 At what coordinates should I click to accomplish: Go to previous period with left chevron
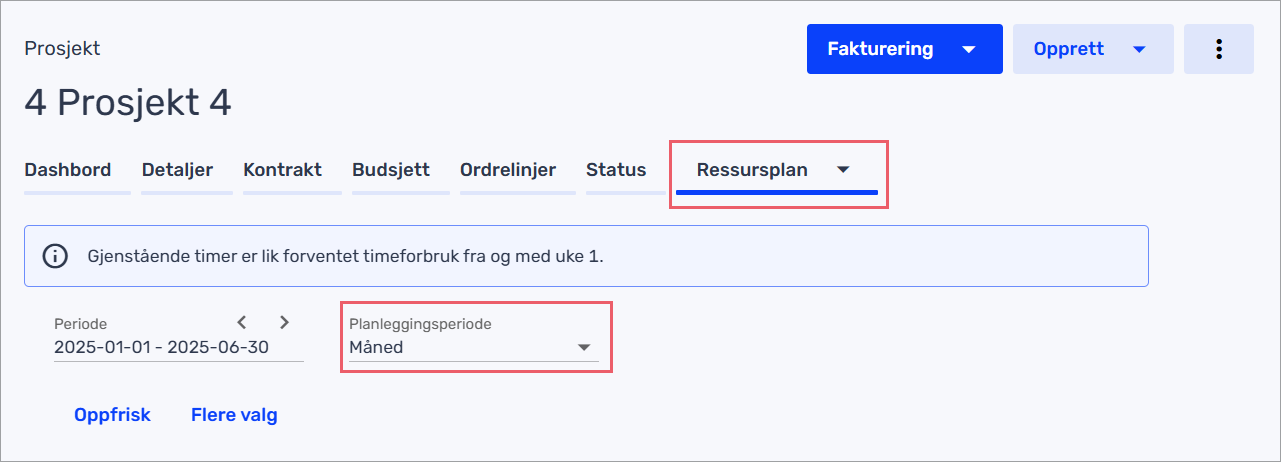[242, 322]
